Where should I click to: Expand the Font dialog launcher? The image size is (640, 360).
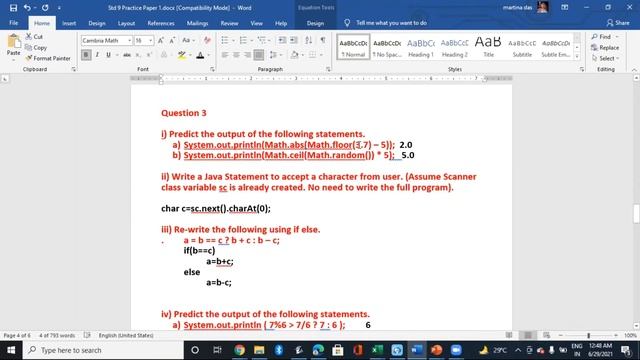click(212, 69)
